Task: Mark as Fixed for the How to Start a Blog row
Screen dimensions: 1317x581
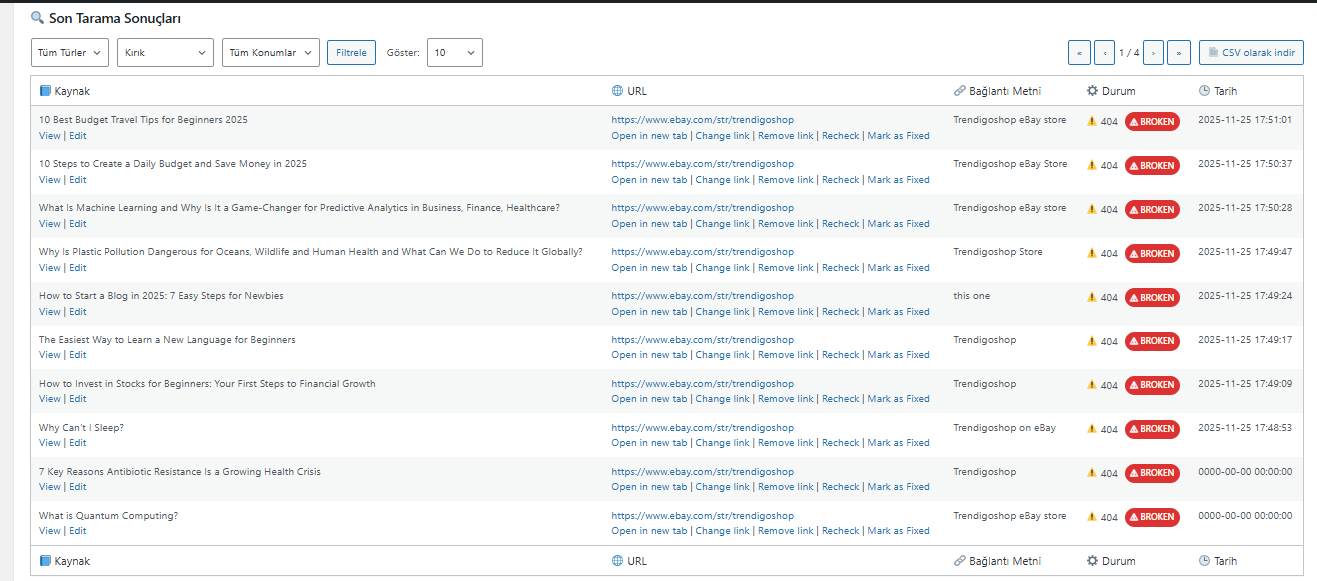Action: click(898, 312)
